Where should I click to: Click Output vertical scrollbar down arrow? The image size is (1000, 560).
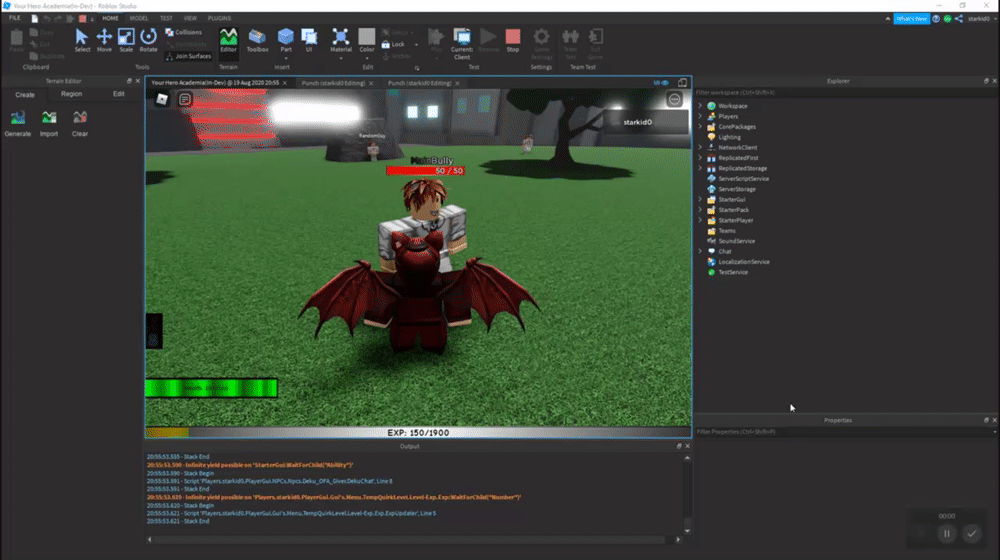click(x=687, y=531)
